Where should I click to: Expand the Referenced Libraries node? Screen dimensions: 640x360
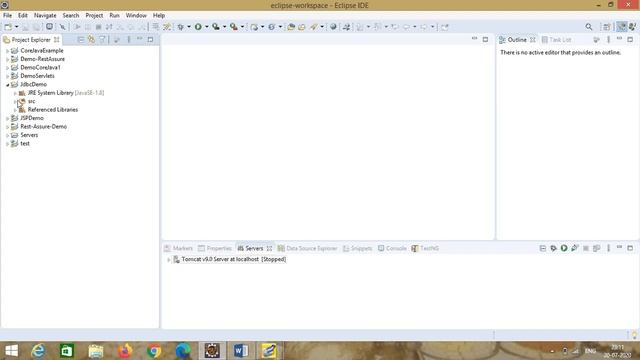point(16,110)
